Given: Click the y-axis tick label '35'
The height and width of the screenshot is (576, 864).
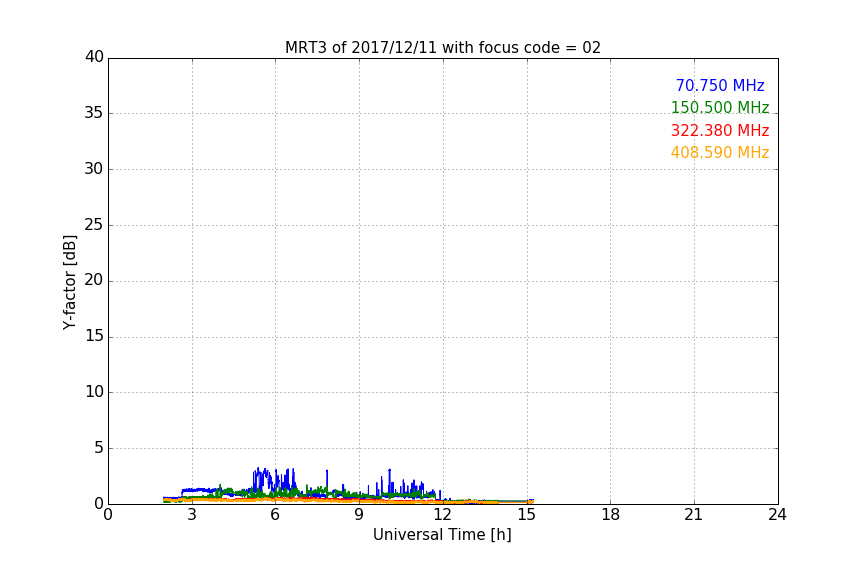Looking at the screenshot, I should point(94,113).
